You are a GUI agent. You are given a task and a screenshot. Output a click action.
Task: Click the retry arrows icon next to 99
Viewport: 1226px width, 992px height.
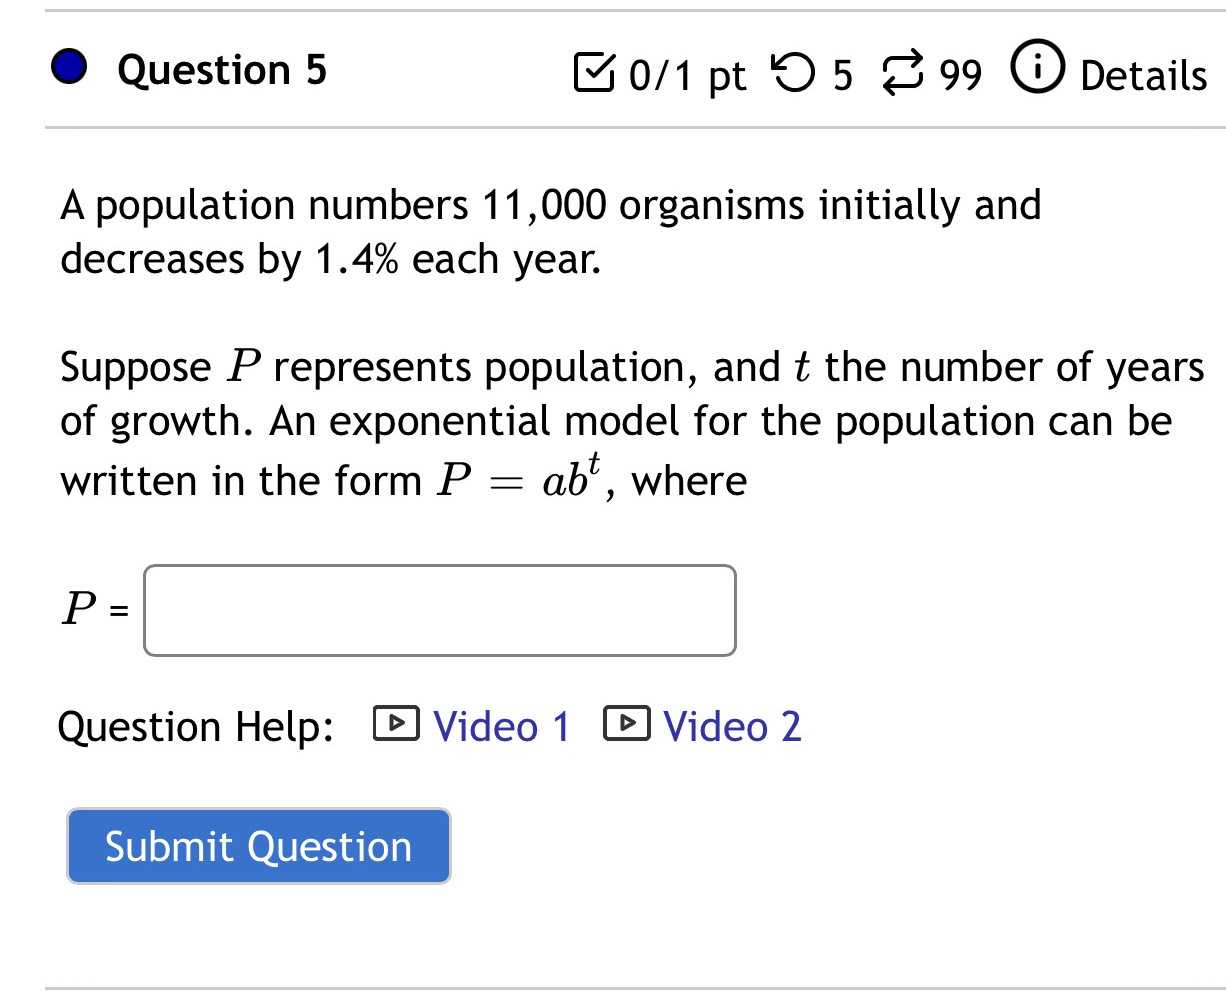point(901,71)
